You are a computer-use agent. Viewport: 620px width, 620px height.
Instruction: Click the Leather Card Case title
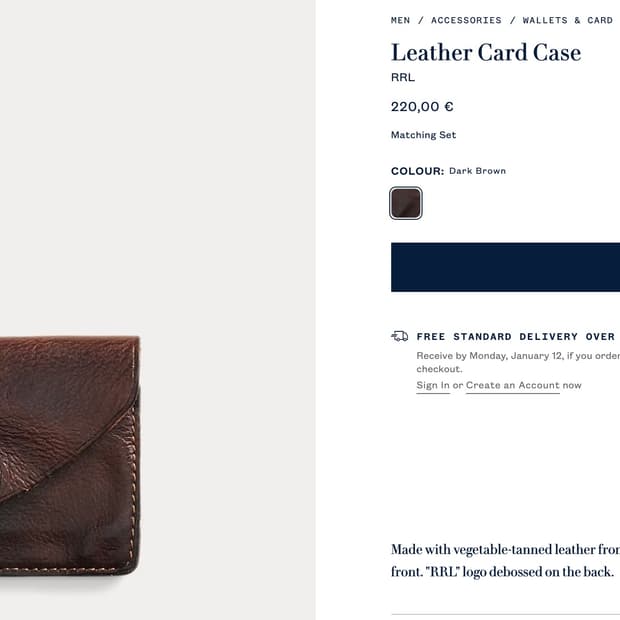point(486,52)
